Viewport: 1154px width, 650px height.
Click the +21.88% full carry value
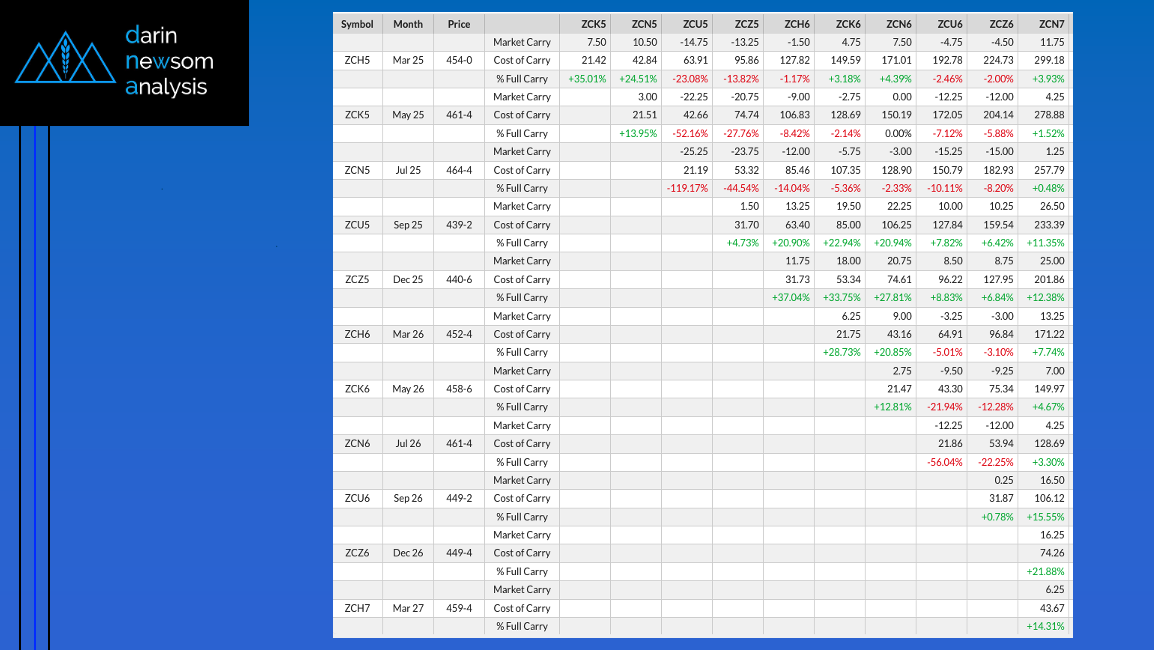click(1046, 571)
